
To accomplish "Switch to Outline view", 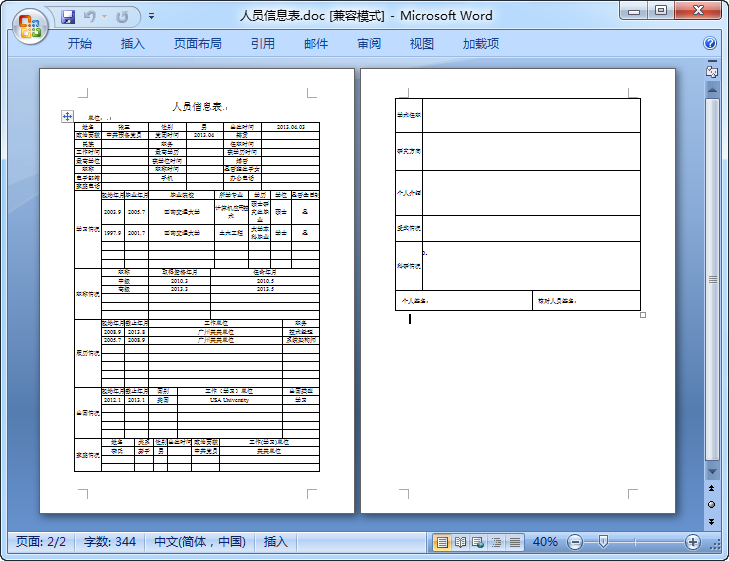I will 497,542.
